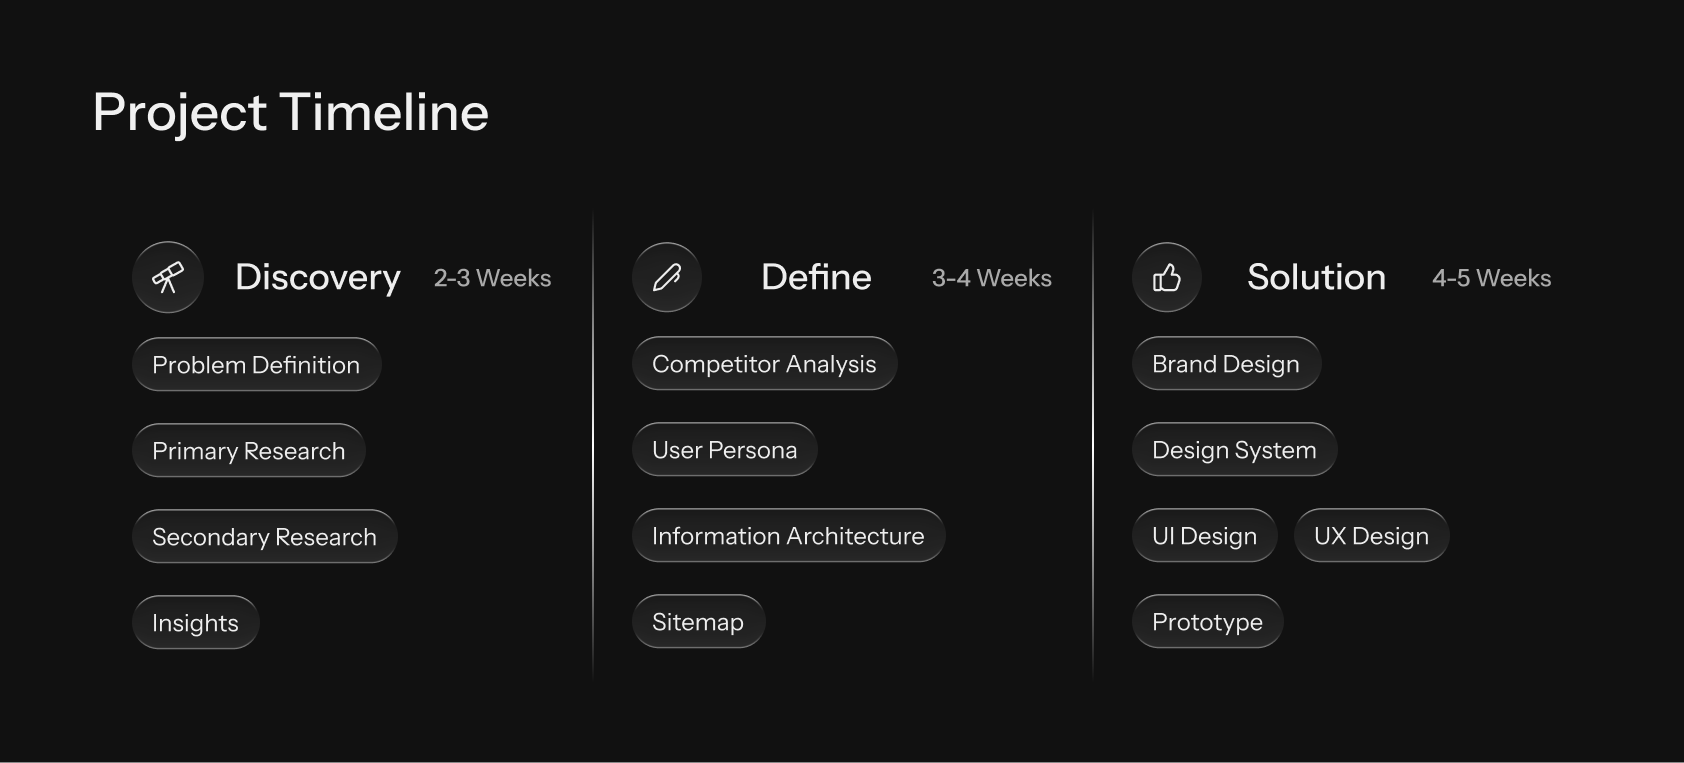Click the thumbs-up Solution icon
Image resolution: width=1684 pixels, height=763 pixels.
tap(1167, 277)
